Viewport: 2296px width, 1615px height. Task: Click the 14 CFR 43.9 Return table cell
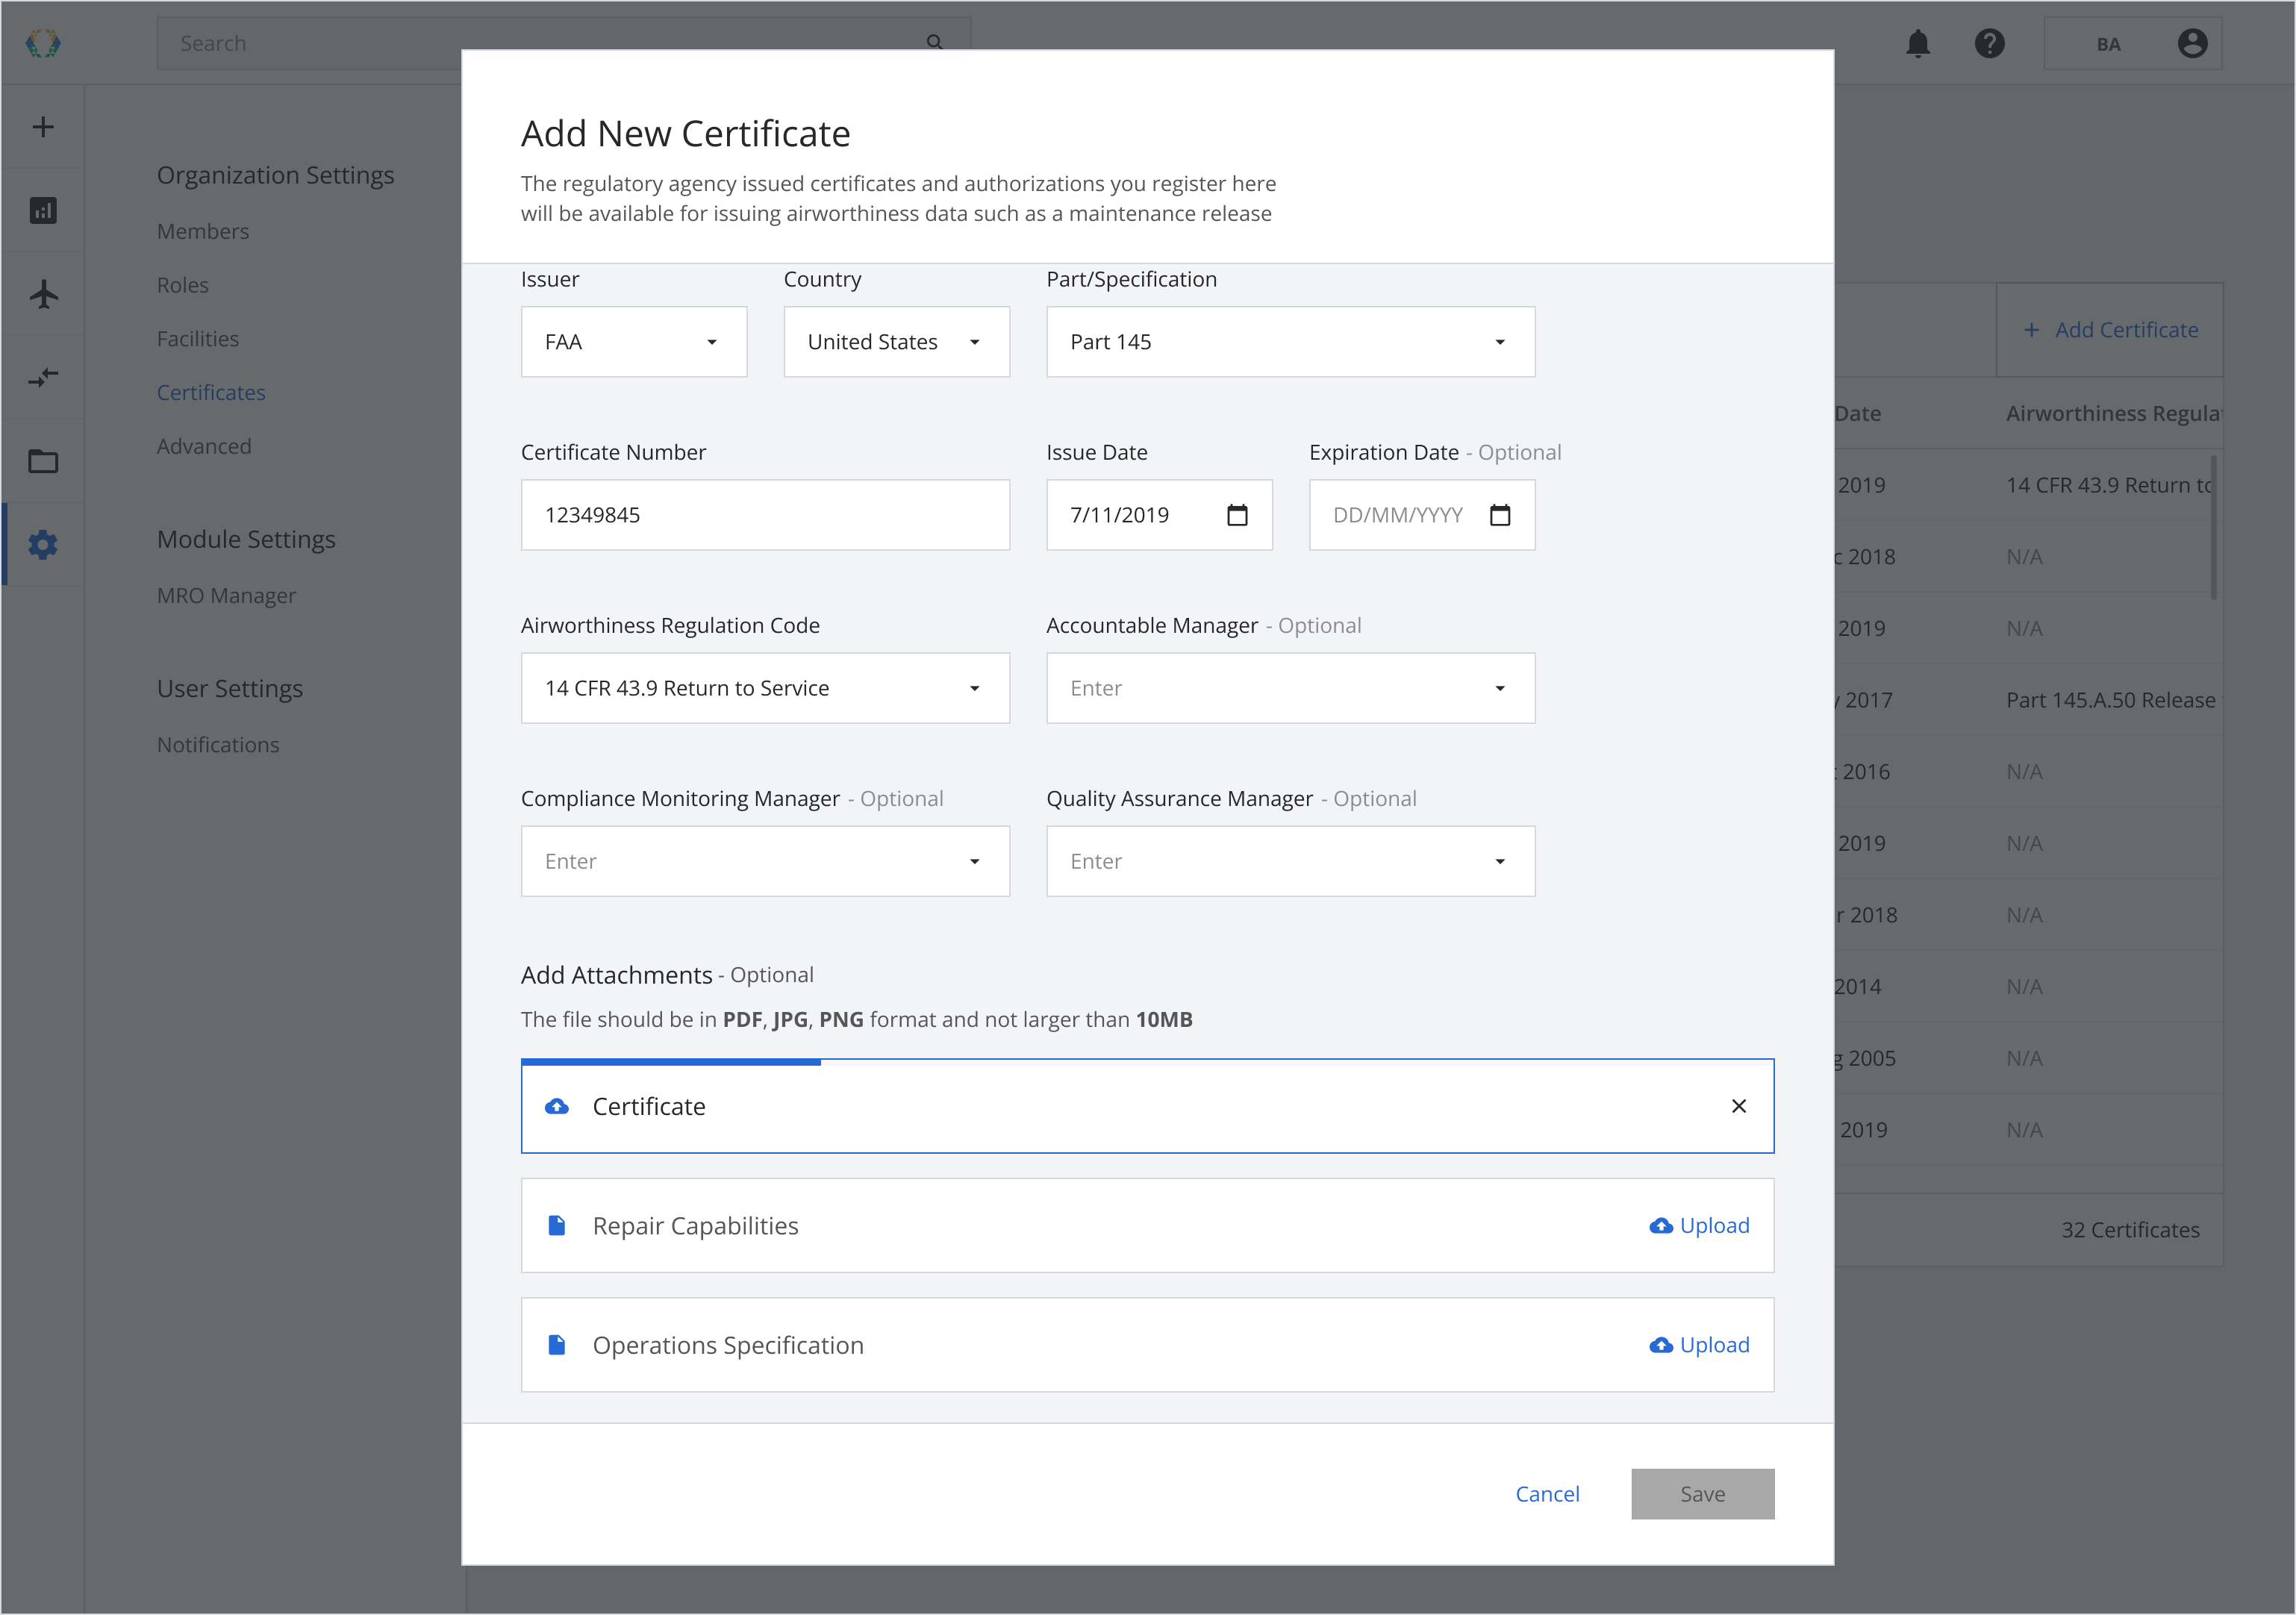[x=2109, y=485]
